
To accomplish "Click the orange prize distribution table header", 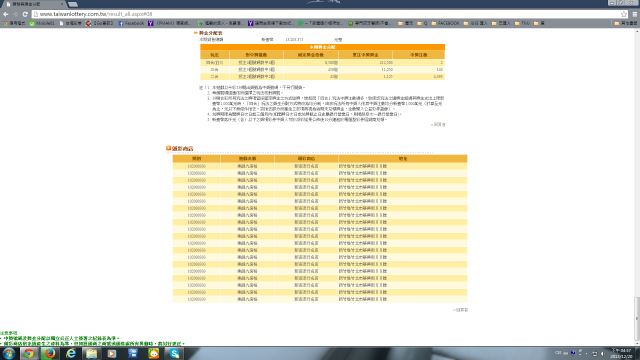I will (322, 47).
